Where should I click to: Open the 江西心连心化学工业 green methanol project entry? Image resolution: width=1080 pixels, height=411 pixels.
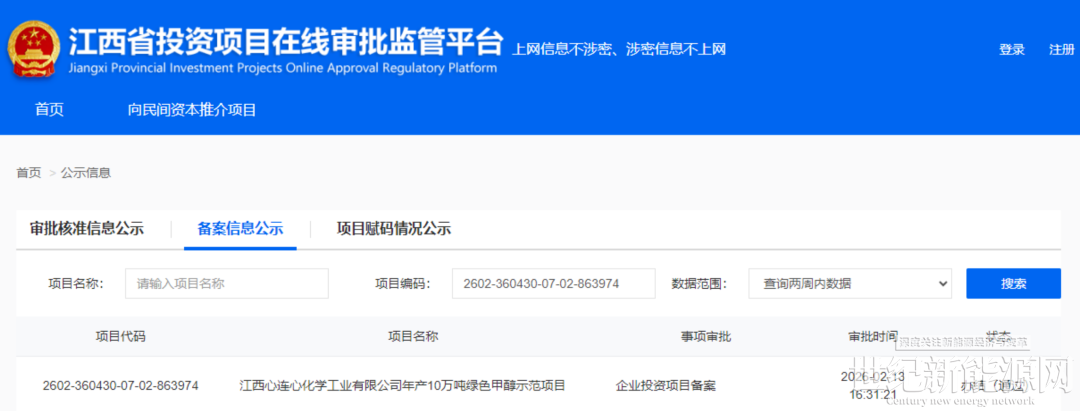(x=402, y=385)
